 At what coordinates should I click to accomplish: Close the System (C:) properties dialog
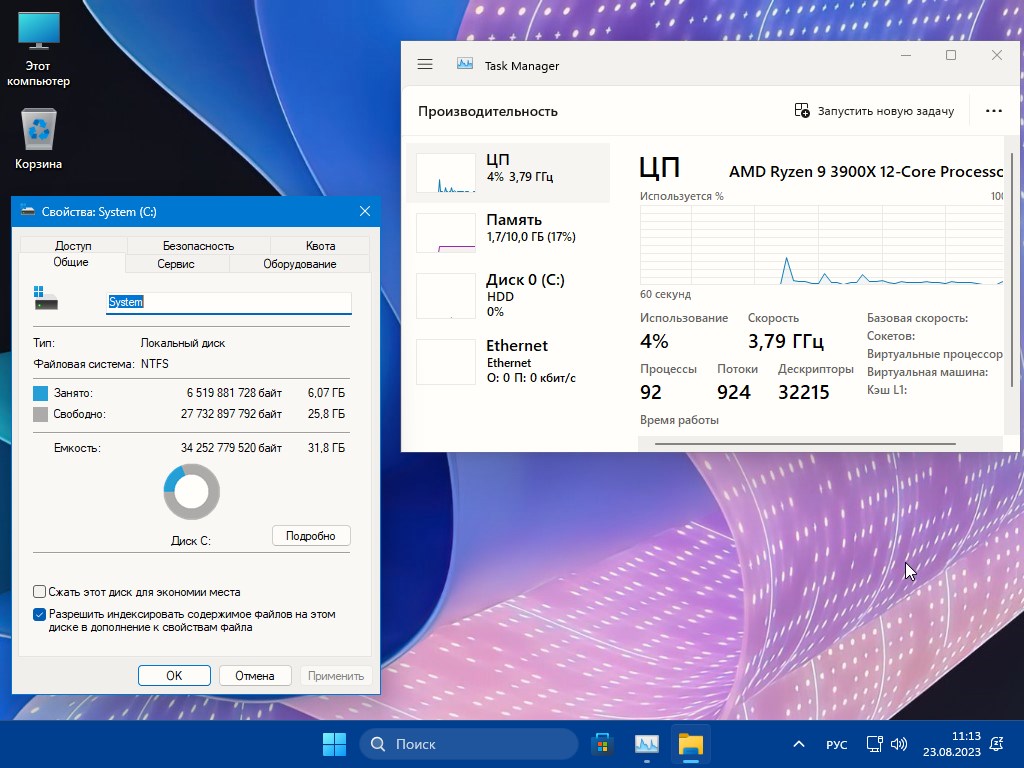[x=365, y=211]
